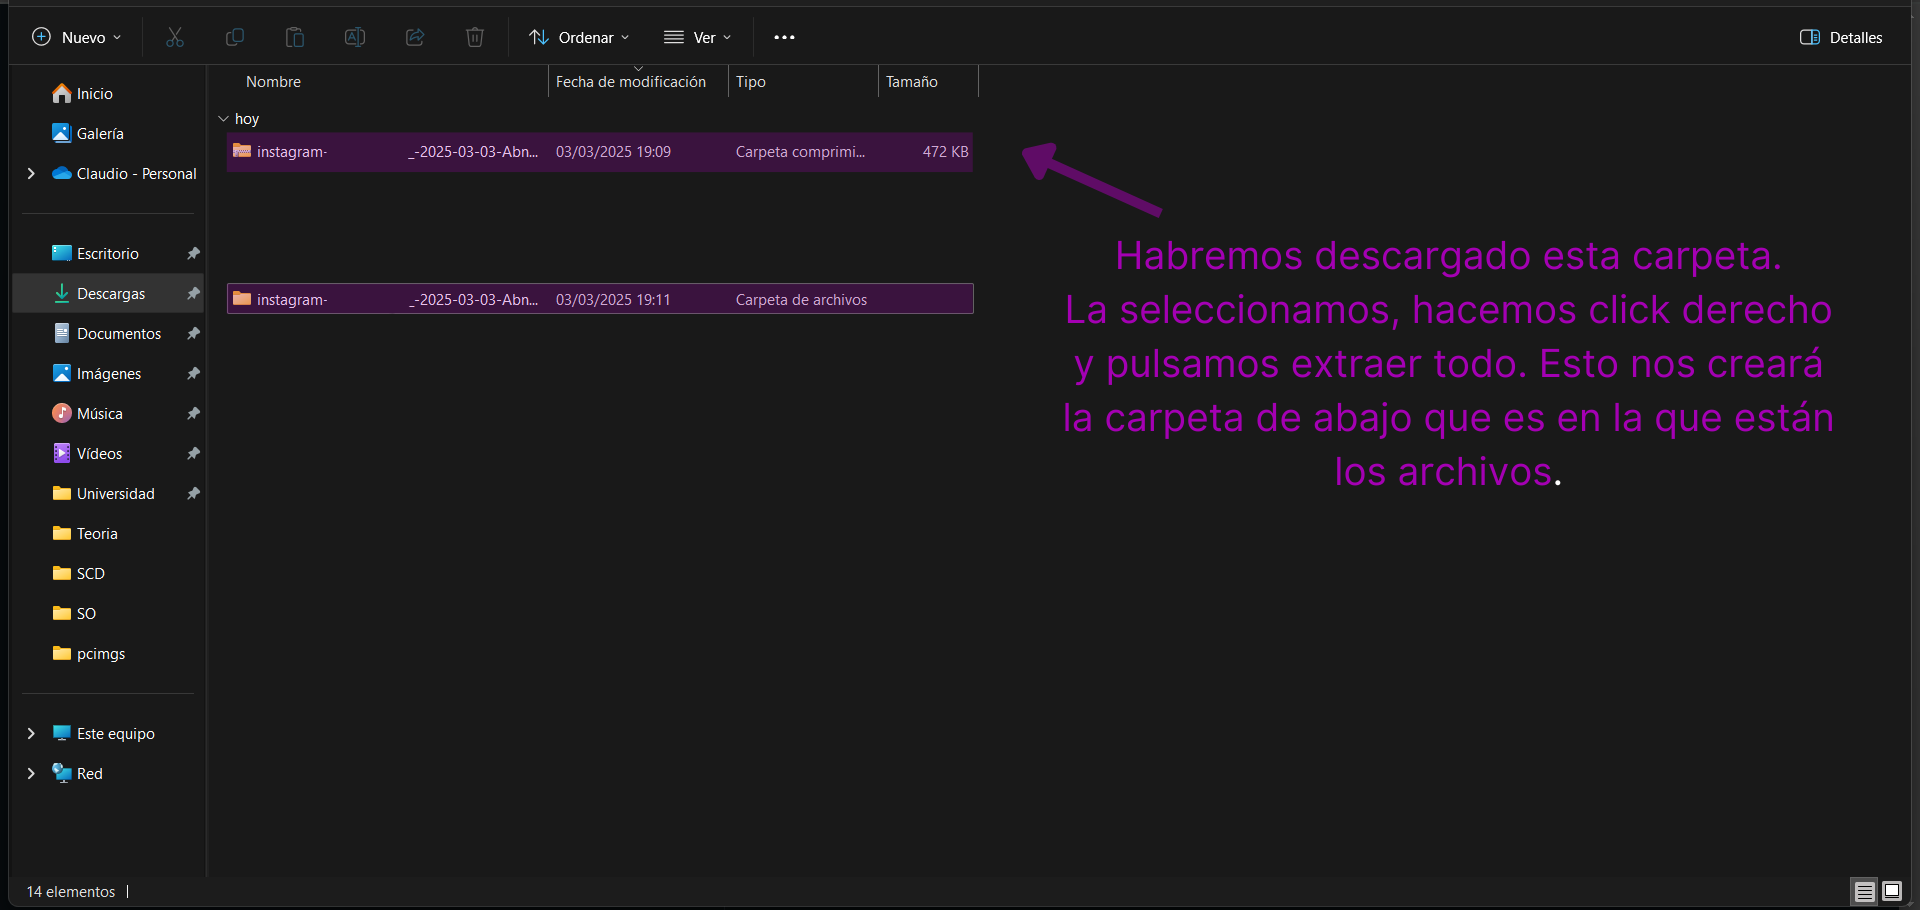Click pin icon next to Música
The height and width of the screenshot is (910, 1920).
click(x=193, y=413)
